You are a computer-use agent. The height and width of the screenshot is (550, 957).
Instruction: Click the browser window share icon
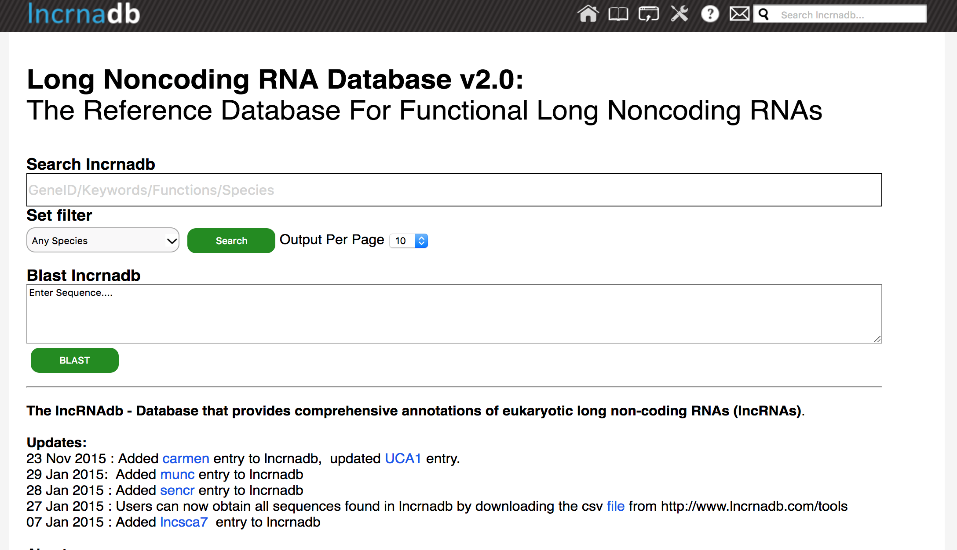(x=649, y=14)
